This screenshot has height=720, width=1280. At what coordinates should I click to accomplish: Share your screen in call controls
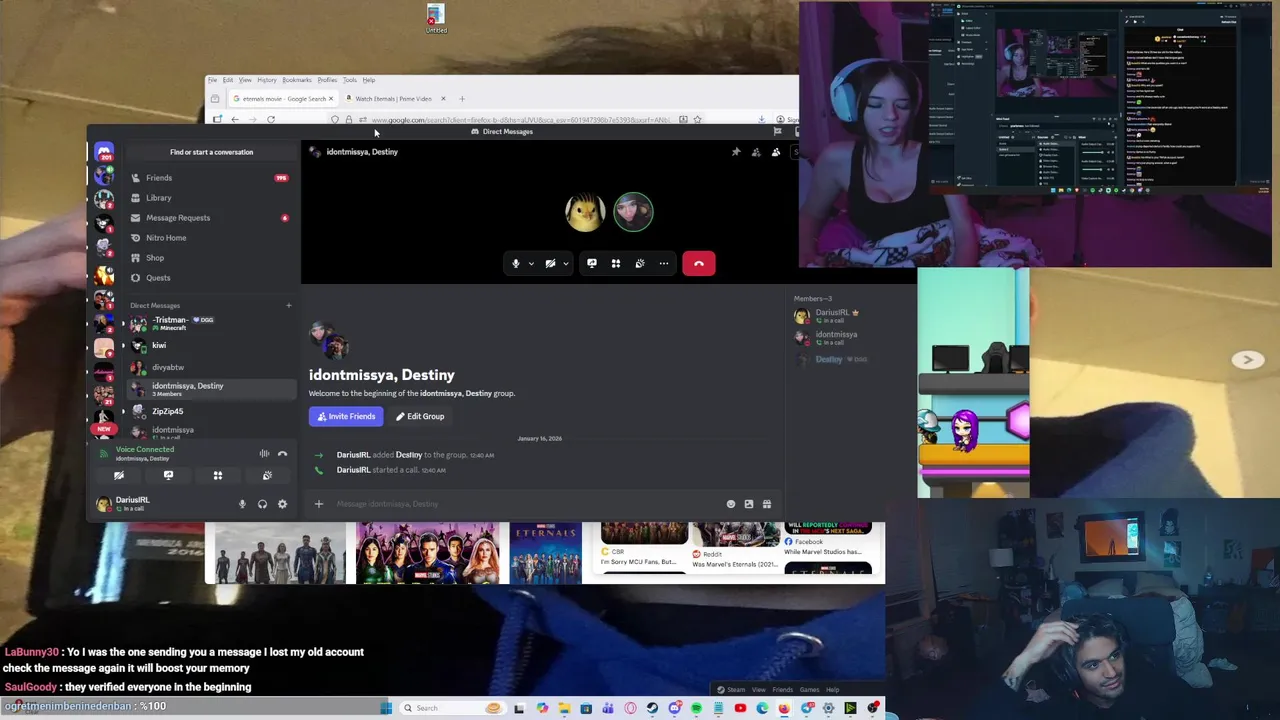click(592, 264)
